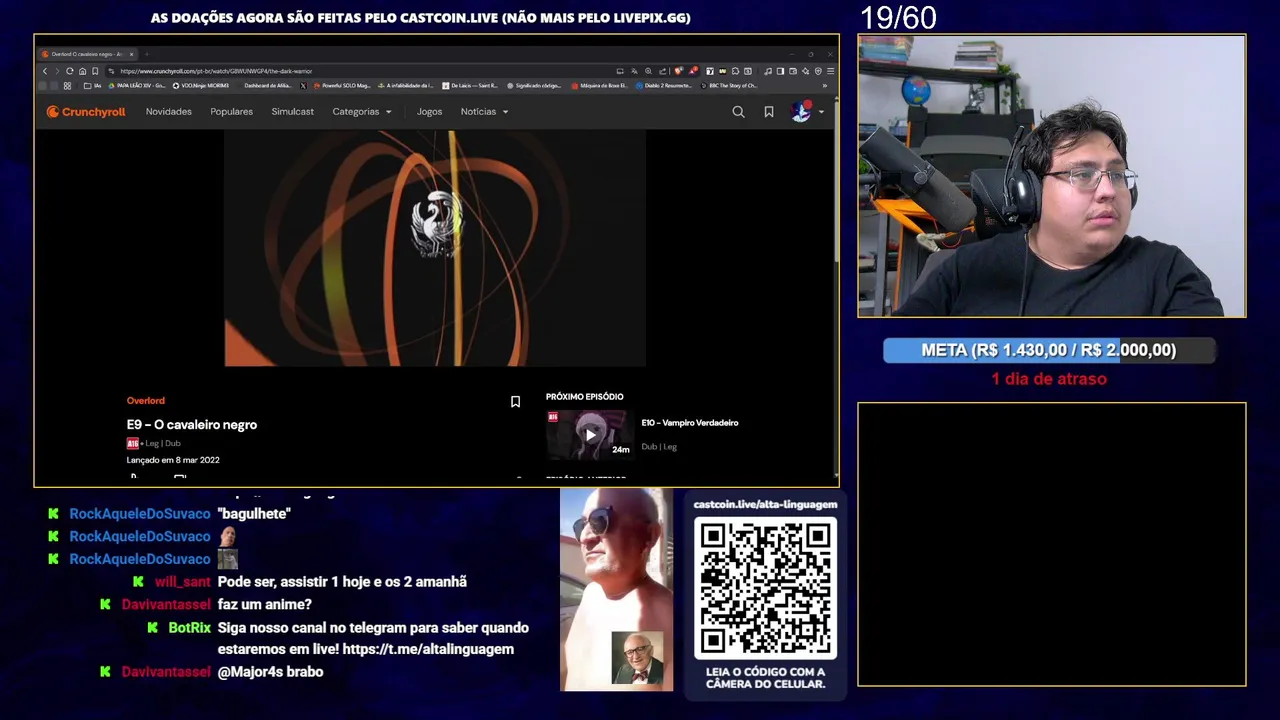Open the IAs bookmarks folder
1280x720 pixels.
click(x=93, y=86)
